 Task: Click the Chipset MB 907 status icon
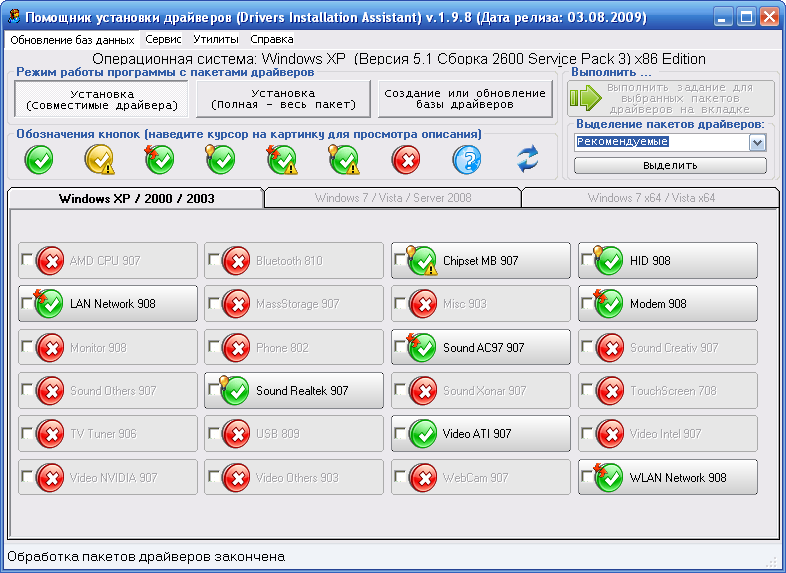pyautogui.click(x=422, y=261)
